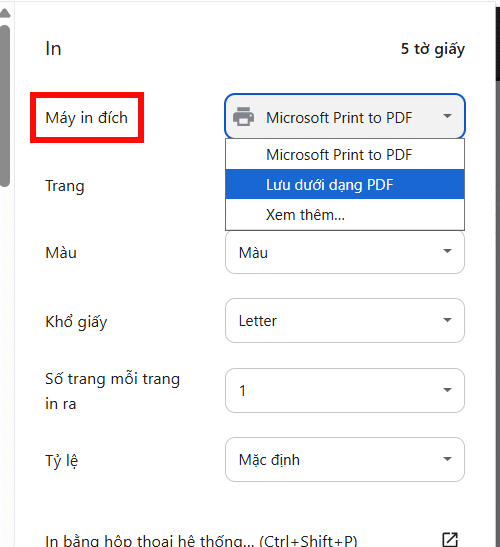This screenshot has width=500, height=547.
Task: Open "In bằng hộp thoại hệ thống" link
Action: [x=201, y=540]
